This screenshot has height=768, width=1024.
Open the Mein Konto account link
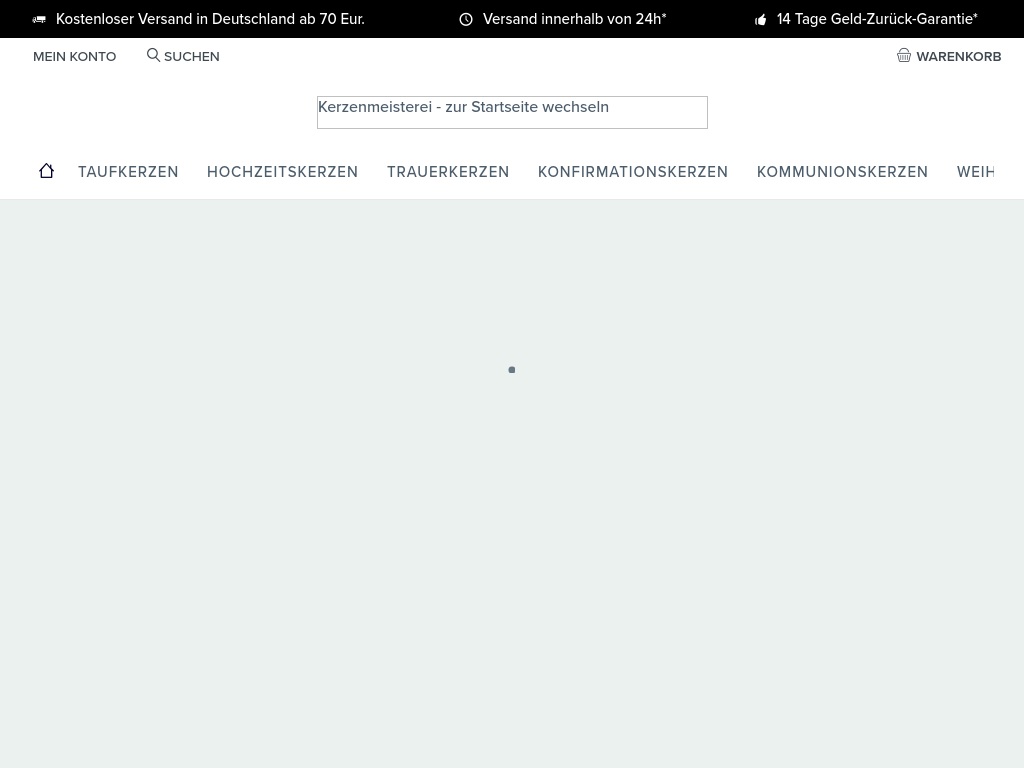[74, 57]
